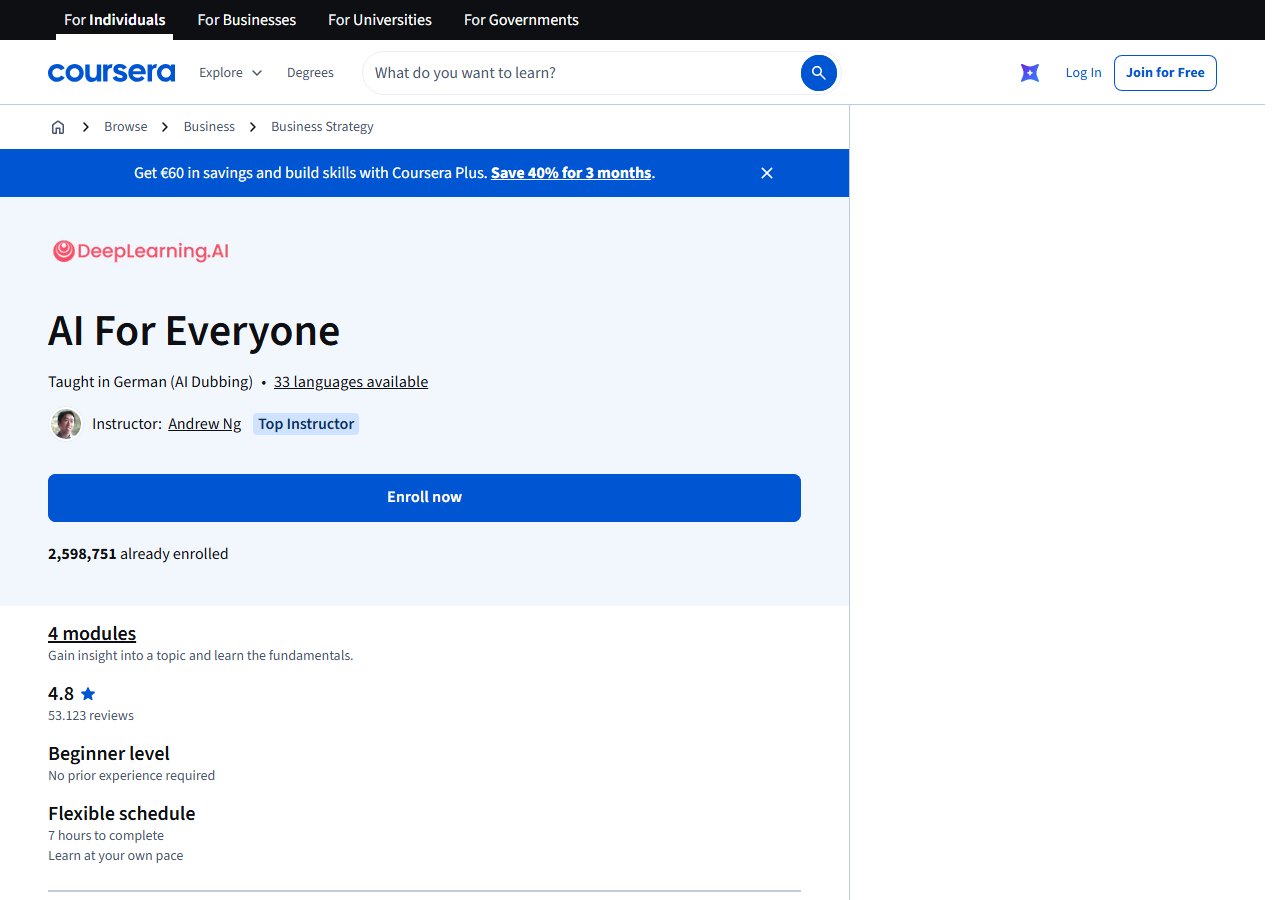Switch to For Businesses tab
This screenshot has width=1280, height=900.
[x=247, y=20]
